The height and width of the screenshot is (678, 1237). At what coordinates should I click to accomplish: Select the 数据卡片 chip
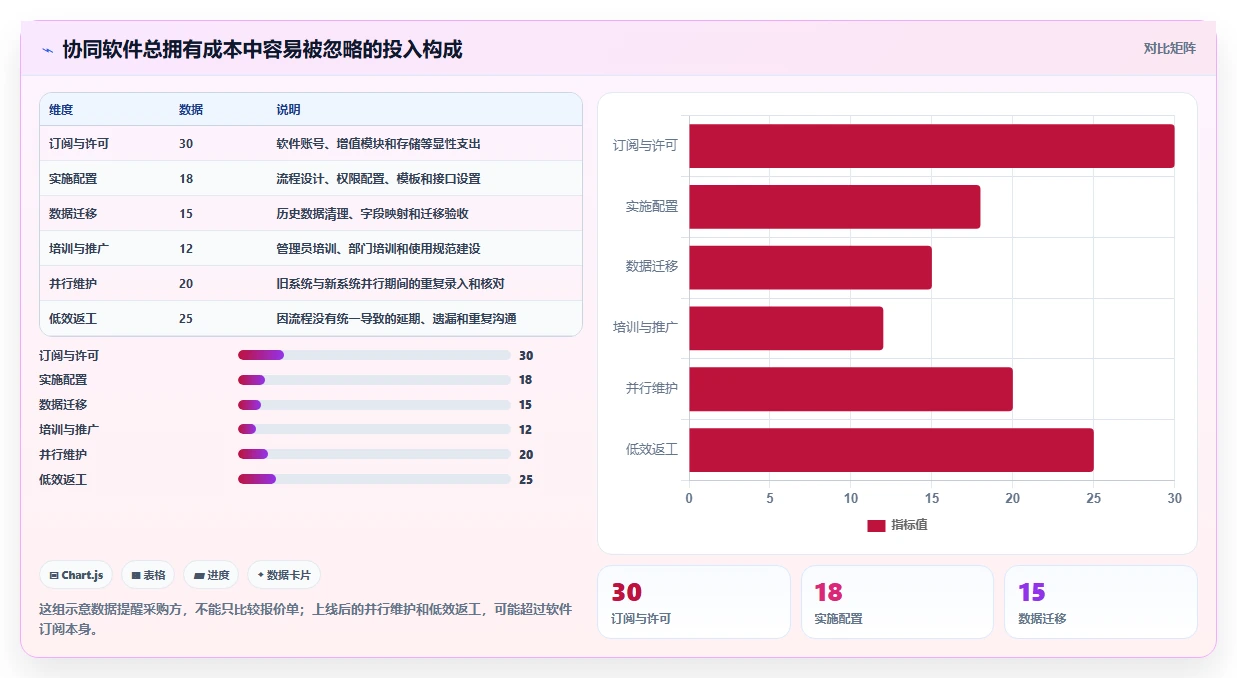[x=284, y=575]
